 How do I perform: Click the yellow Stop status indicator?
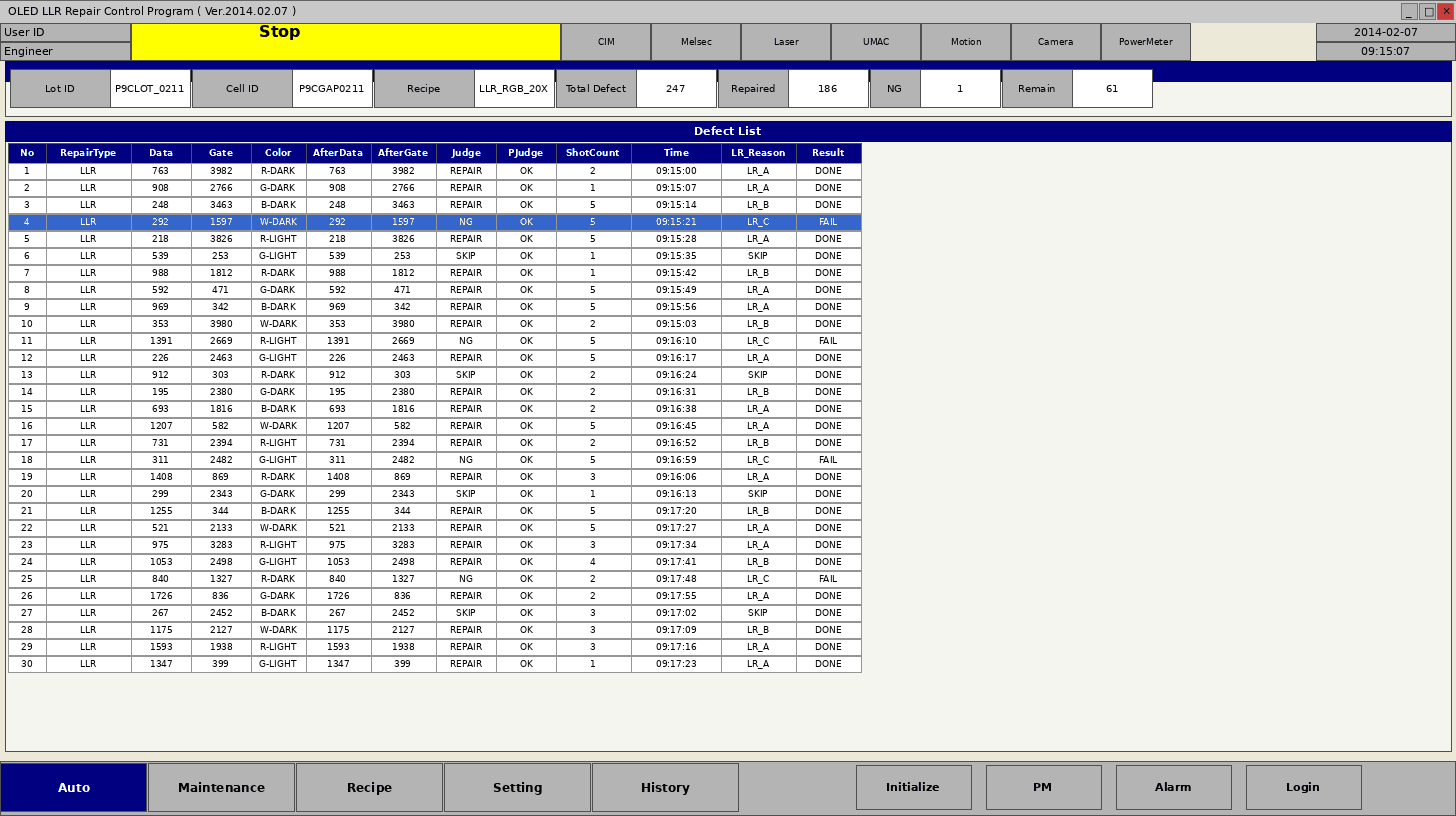pyautogui.click(x=345, y=42)
